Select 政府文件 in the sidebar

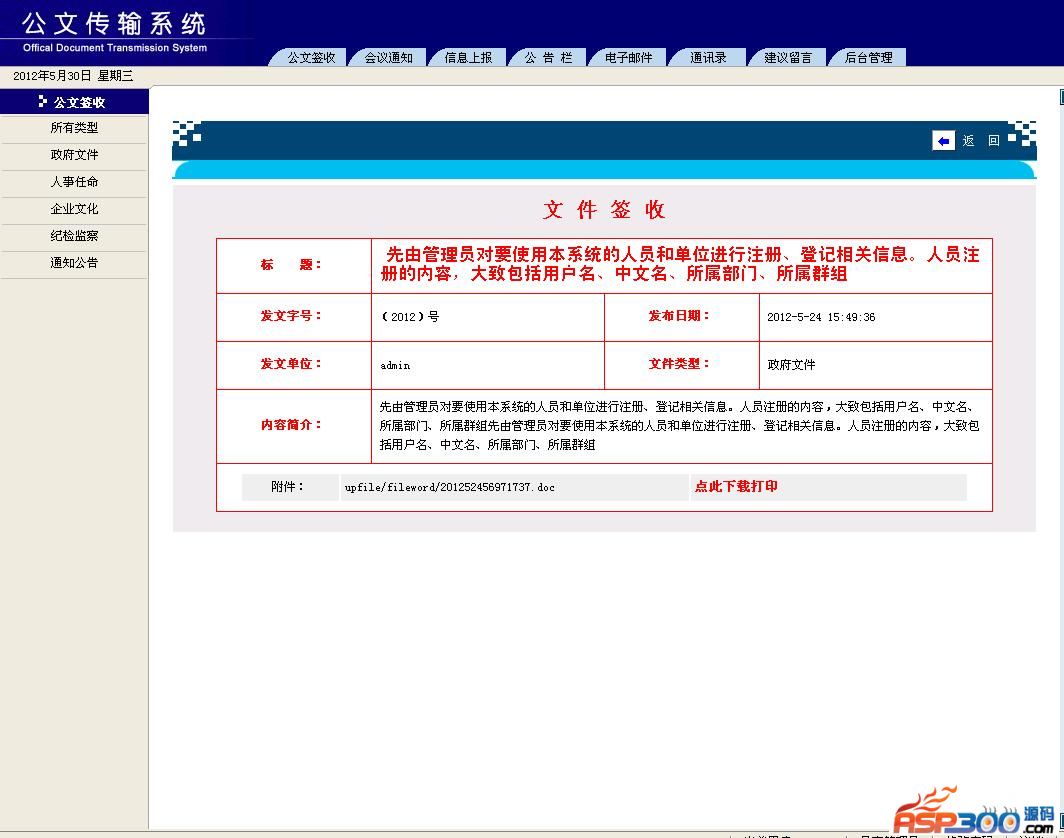point(74,155)
